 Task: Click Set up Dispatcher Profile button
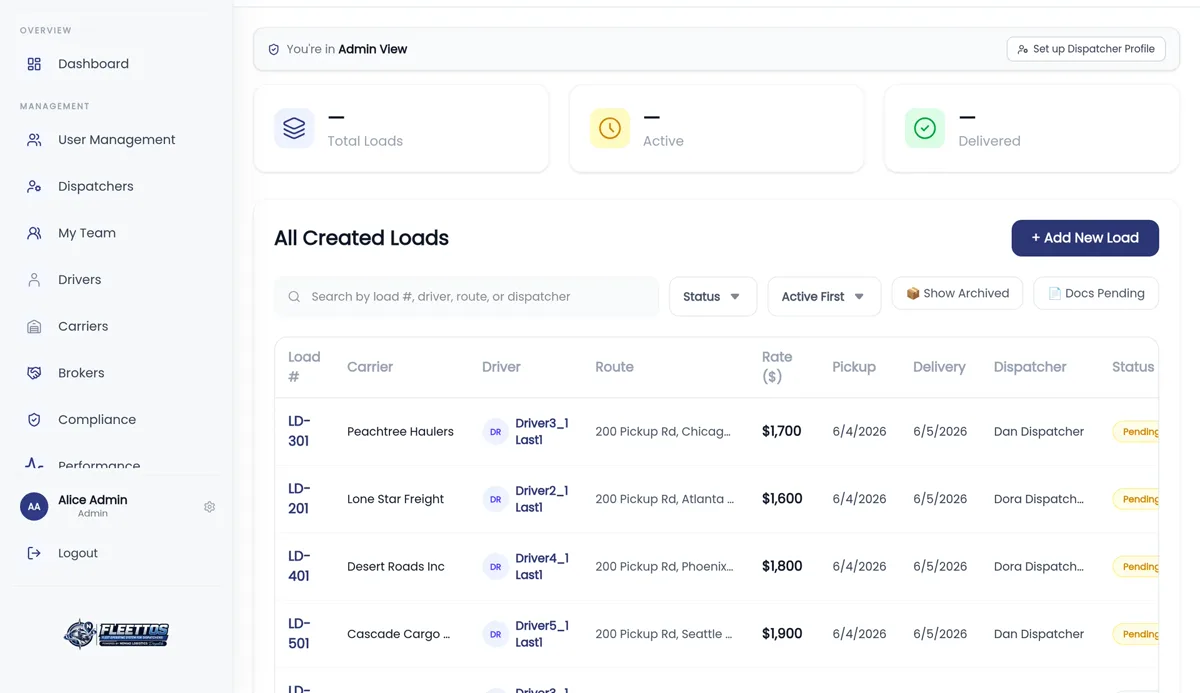click(x=1086, y=49)
